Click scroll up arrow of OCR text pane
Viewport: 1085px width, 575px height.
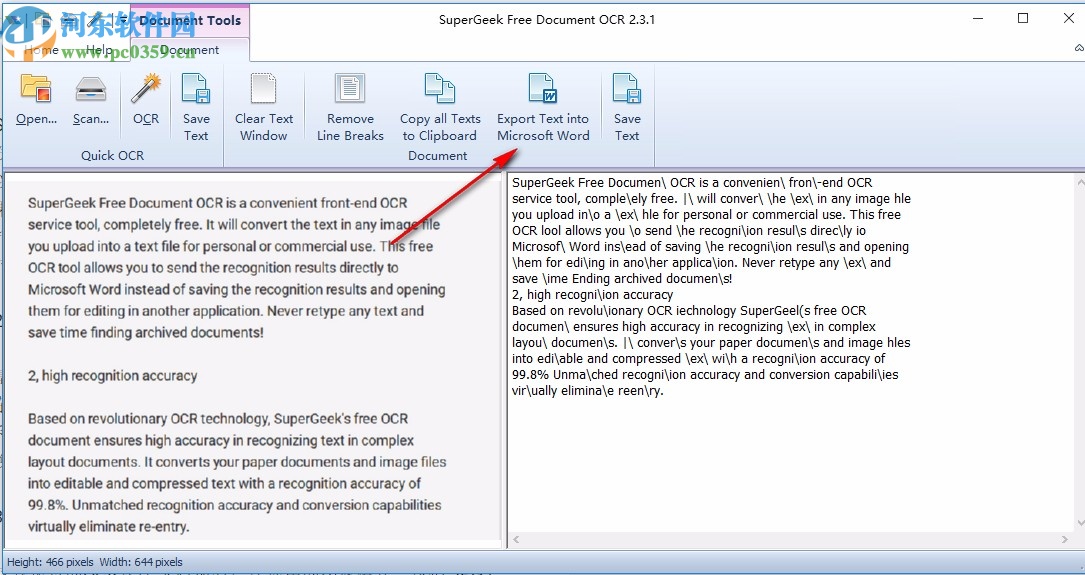coord(1079,182)
